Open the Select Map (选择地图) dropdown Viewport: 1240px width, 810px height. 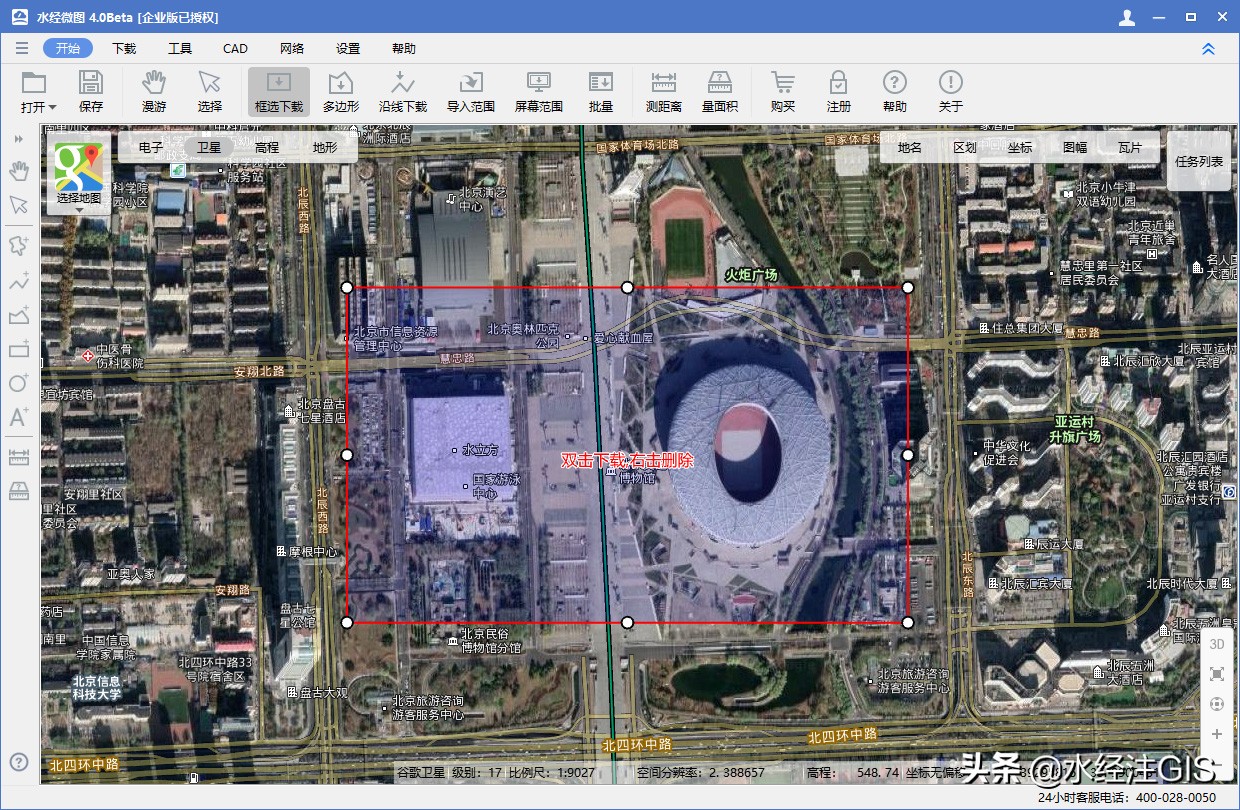pos(79,176)
